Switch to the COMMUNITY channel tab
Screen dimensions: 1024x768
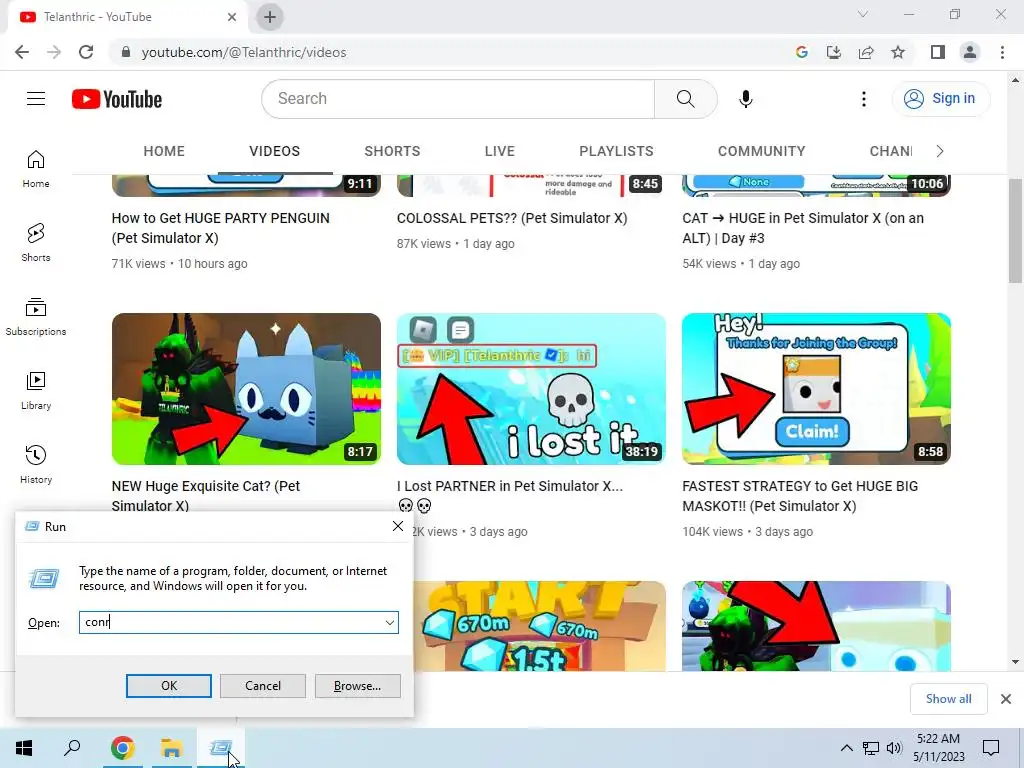click(761, 152)
